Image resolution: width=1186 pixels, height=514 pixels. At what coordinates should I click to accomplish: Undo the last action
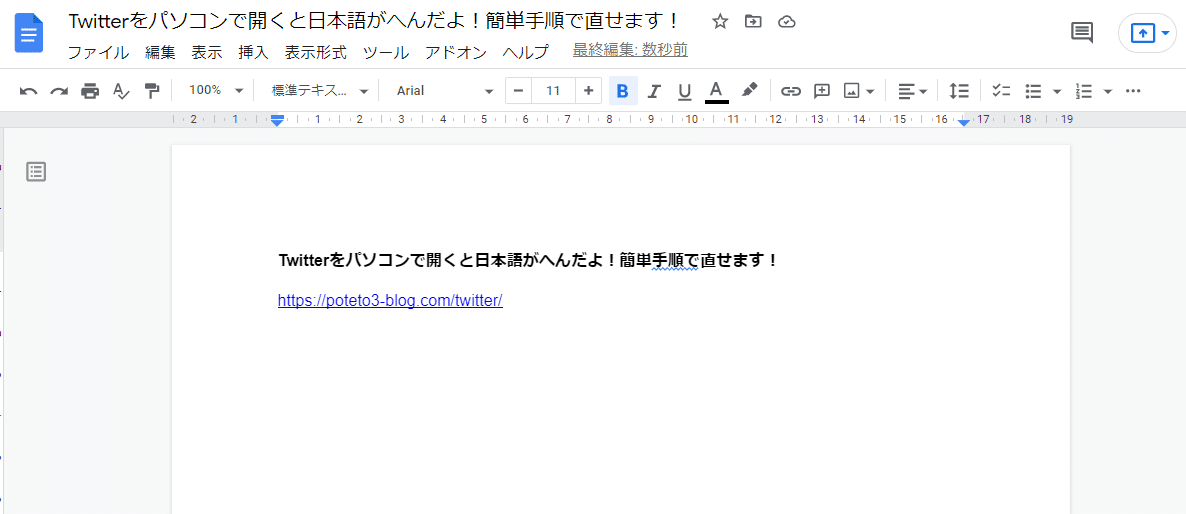tap(29, 91)
